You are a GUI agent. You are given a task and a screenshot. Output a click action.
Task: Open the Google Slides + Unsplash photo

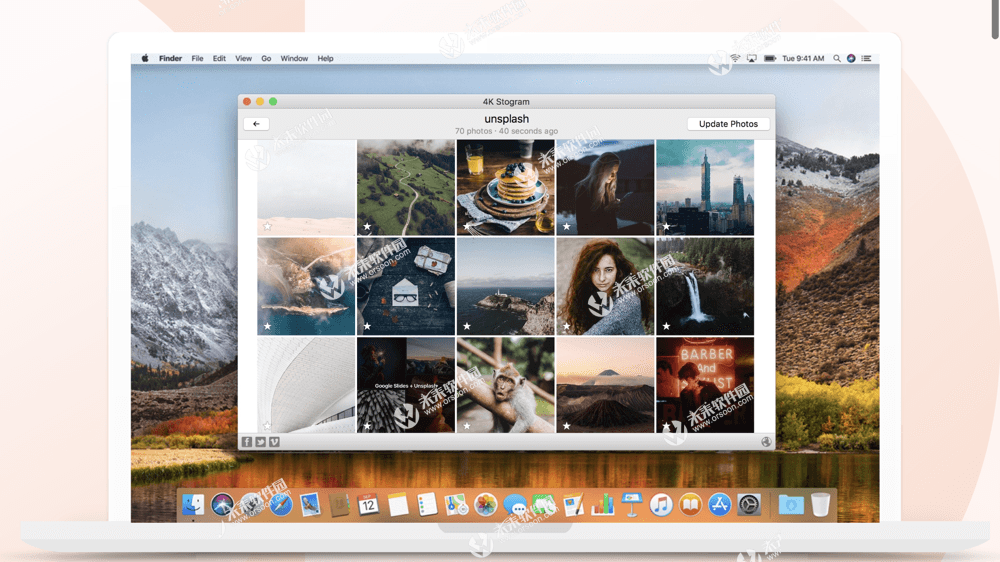[x=406, y=385]
